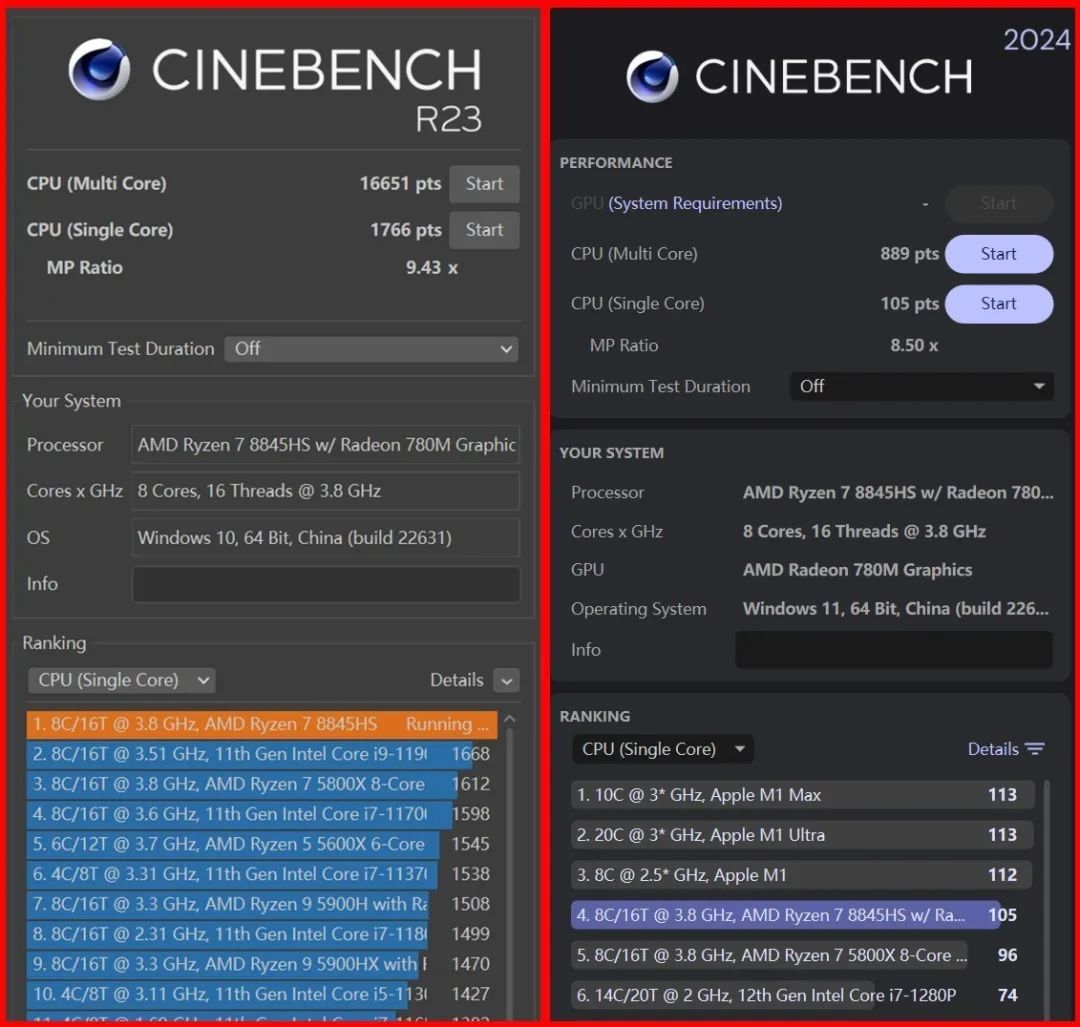This screenshot has height=1027, width=1080.
Task: Click the Details link in the 2024 ranking
Action: 993,749
